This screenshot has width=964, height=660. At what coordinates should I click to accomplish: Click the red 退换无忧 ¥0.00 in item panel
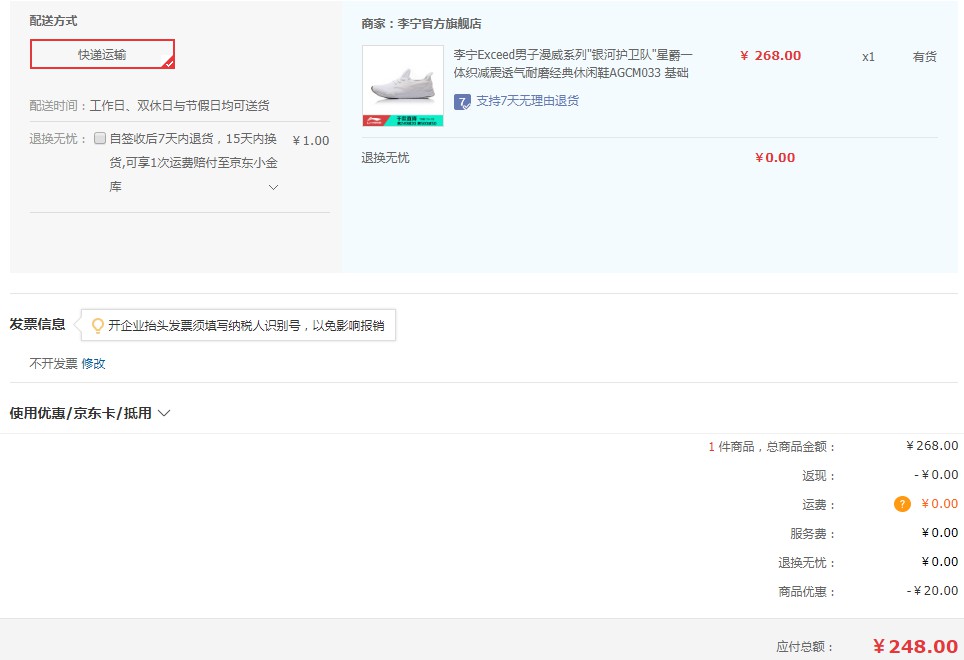pos(775,157)
